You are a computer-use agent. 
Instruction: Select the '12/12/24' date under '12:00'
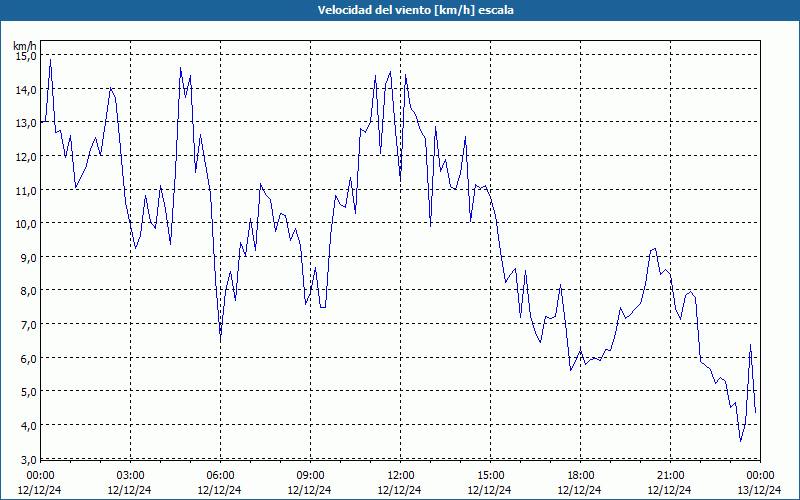399,490
